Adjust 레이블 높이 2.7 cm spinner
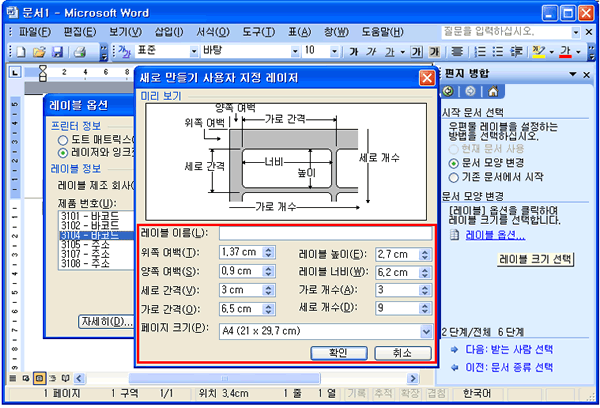The height and width of the screenshot is (408, 600). [x=425, y=255]
